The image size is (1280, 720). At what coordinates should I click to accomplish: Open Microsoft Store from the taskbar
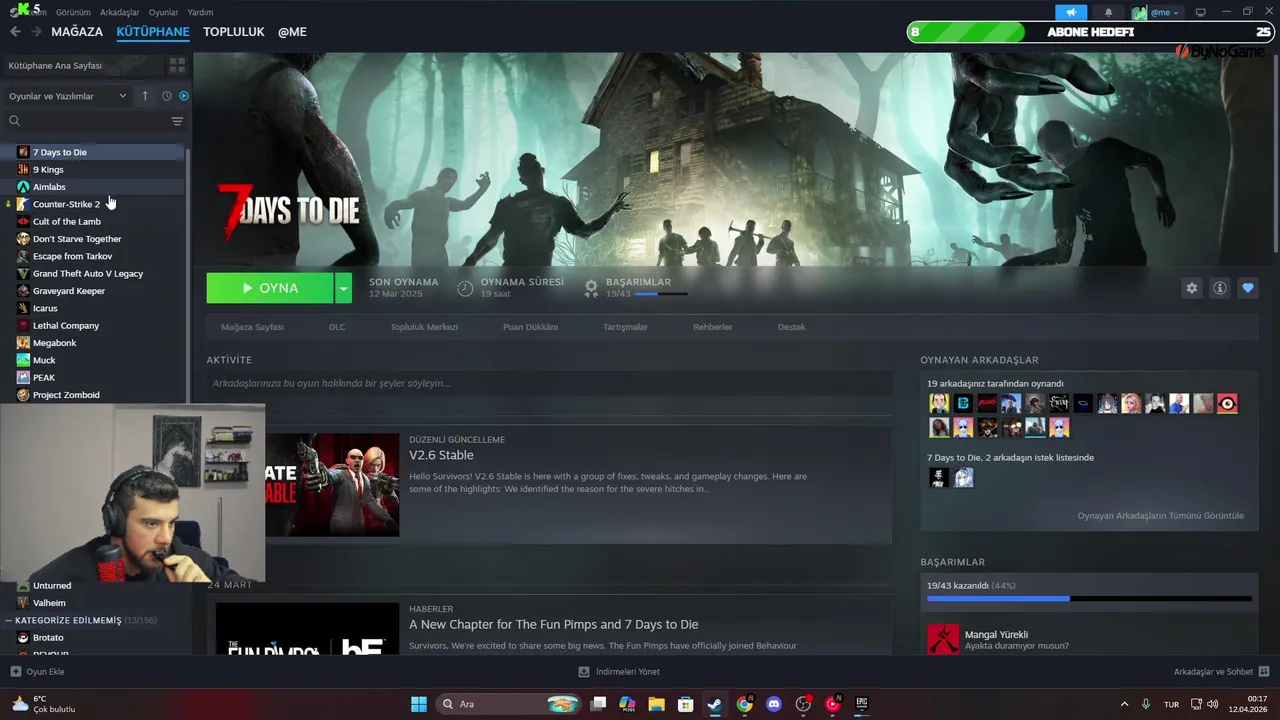click(x=685, y=704)
